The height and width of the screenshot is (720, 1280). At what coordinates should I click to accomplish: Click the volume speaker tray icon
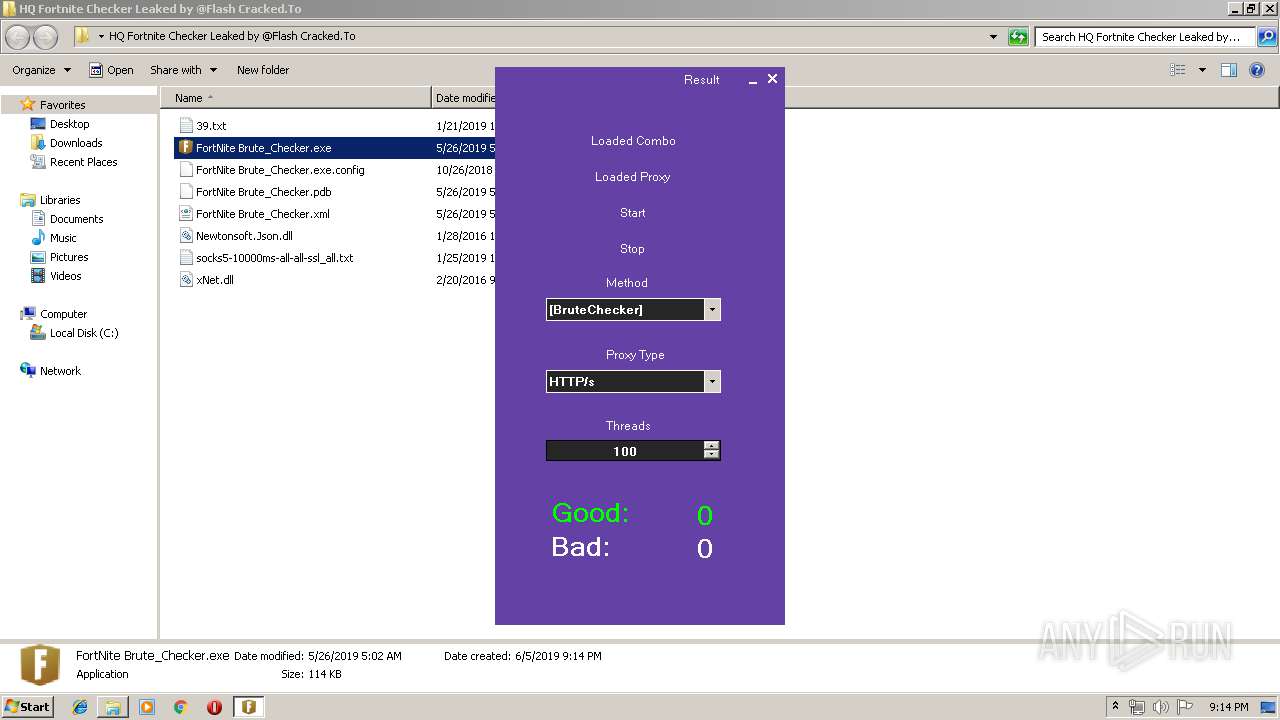[x=1161, y=707]
